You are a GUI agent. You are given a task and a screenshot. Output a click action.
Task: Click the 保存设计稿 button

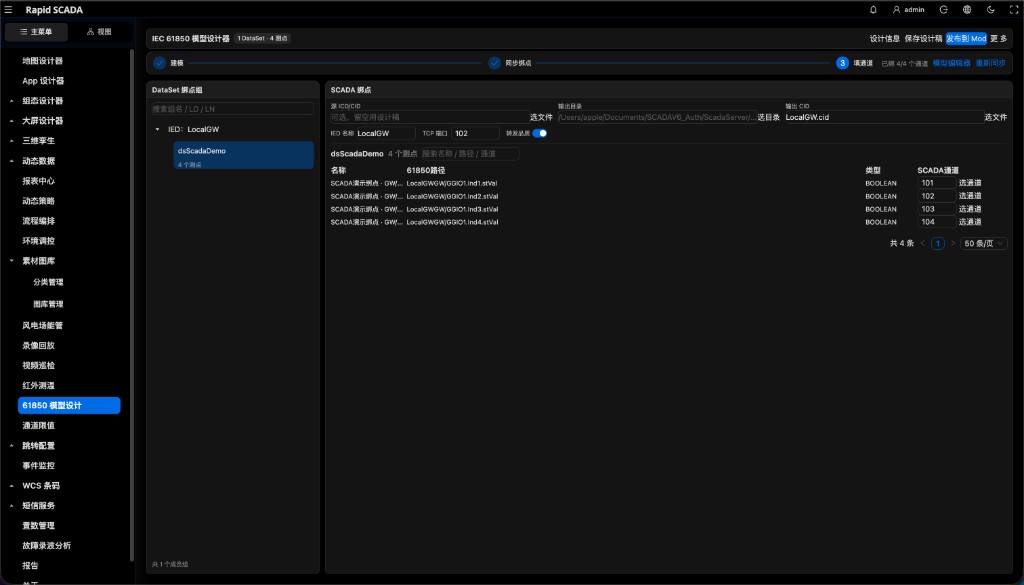click(x=923, y=39)
